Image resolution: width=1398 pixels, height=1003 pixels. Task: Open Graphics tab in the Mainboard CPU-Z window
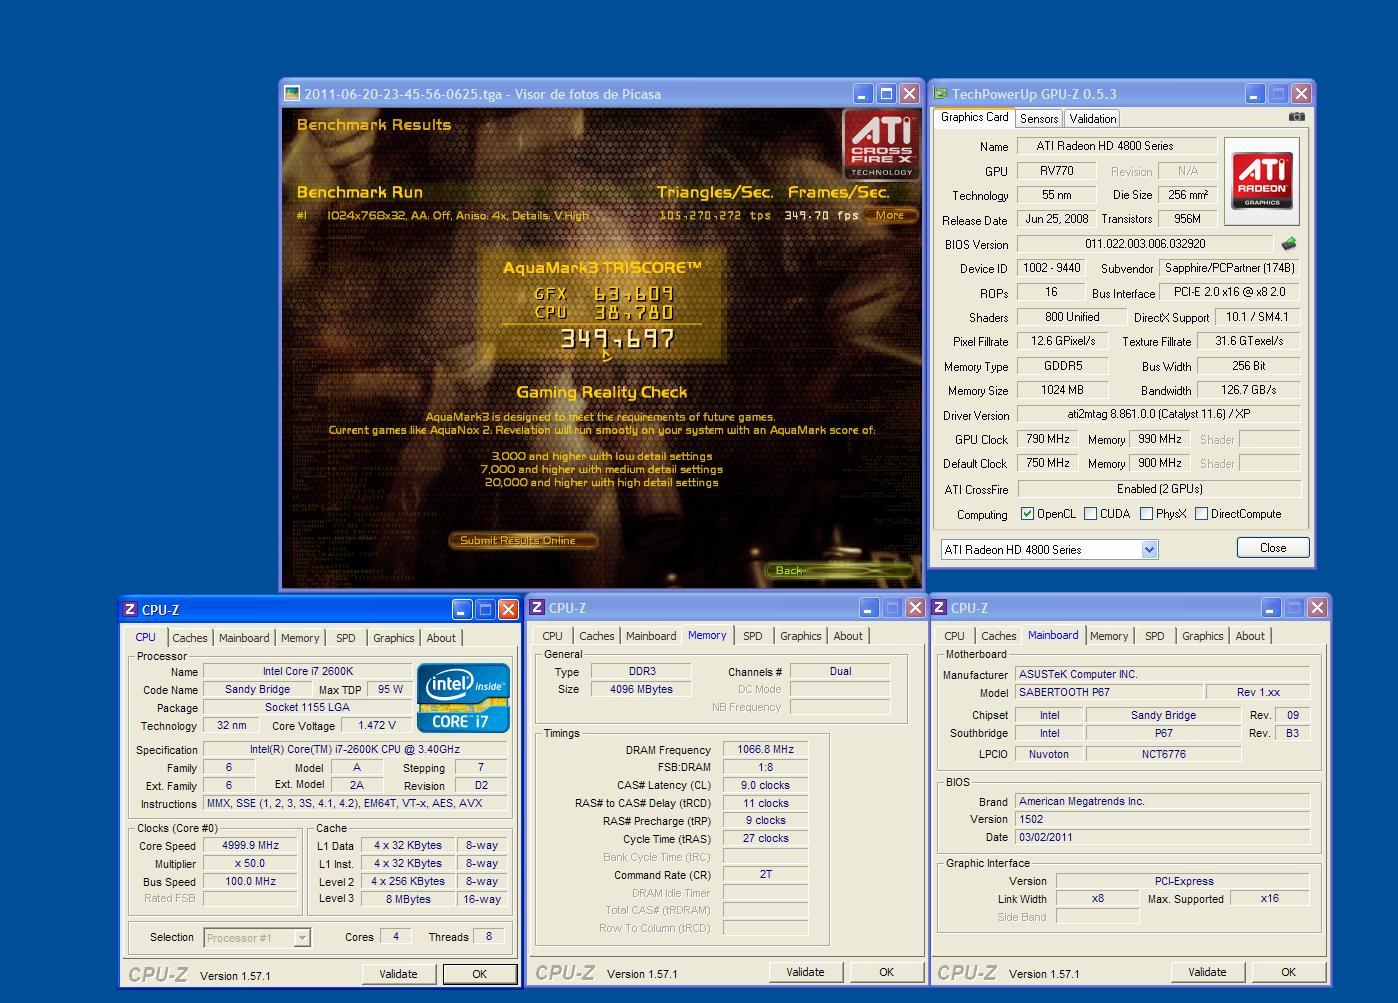point(1202,636)
